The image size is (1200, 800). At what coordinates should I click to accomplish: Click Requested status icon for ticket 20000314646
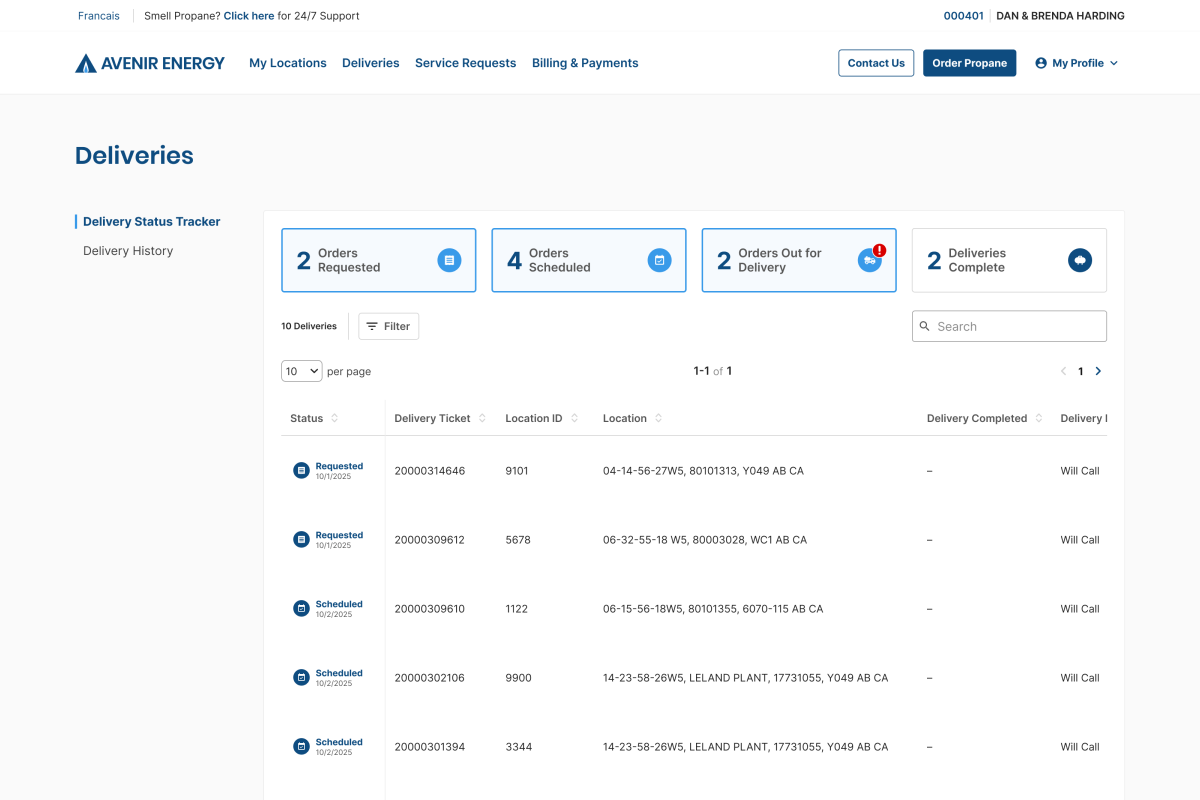(x=301, y=470)
